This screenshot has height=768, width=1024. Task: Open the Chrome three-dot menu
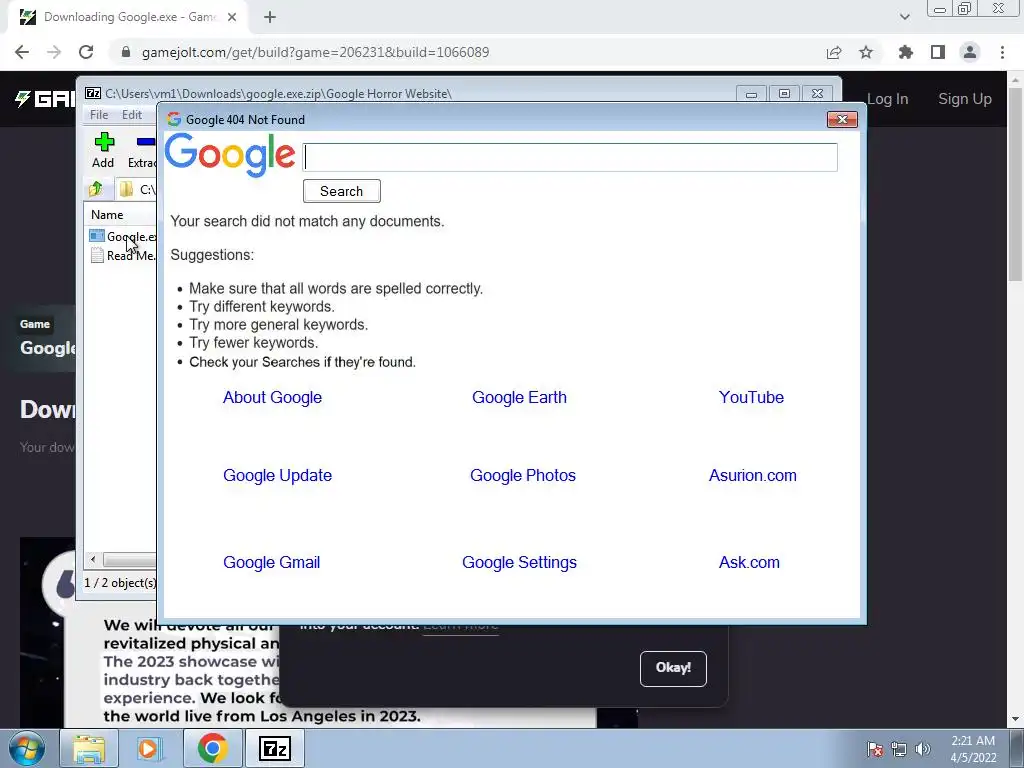click(x=1002, y=52)
